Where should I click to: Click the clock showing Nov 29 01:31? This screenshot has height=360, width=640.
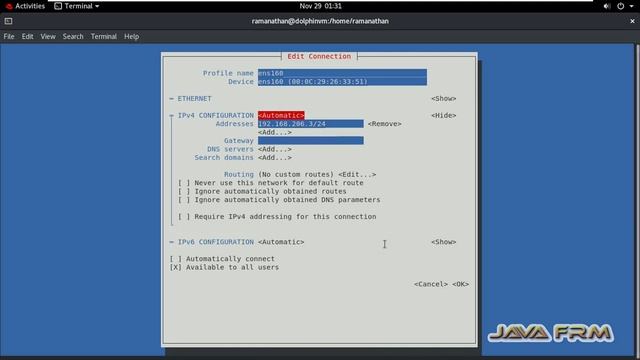(320, 6)
